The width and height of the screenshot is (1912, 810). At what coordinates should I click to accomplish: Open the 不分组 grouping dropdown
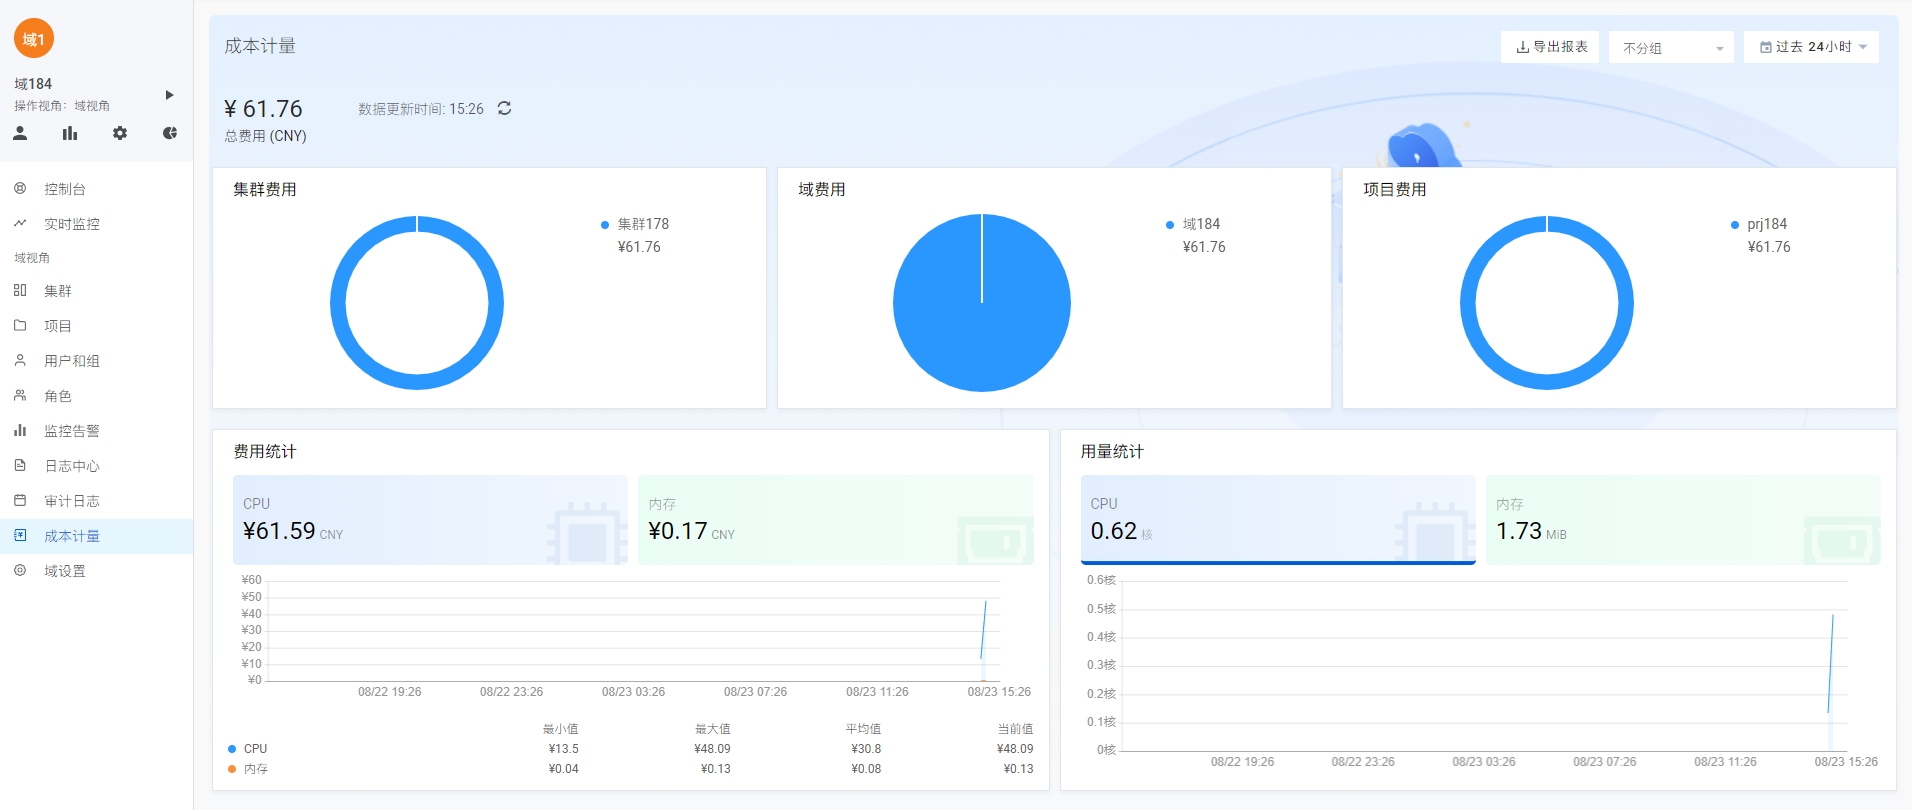point(1670,48)
